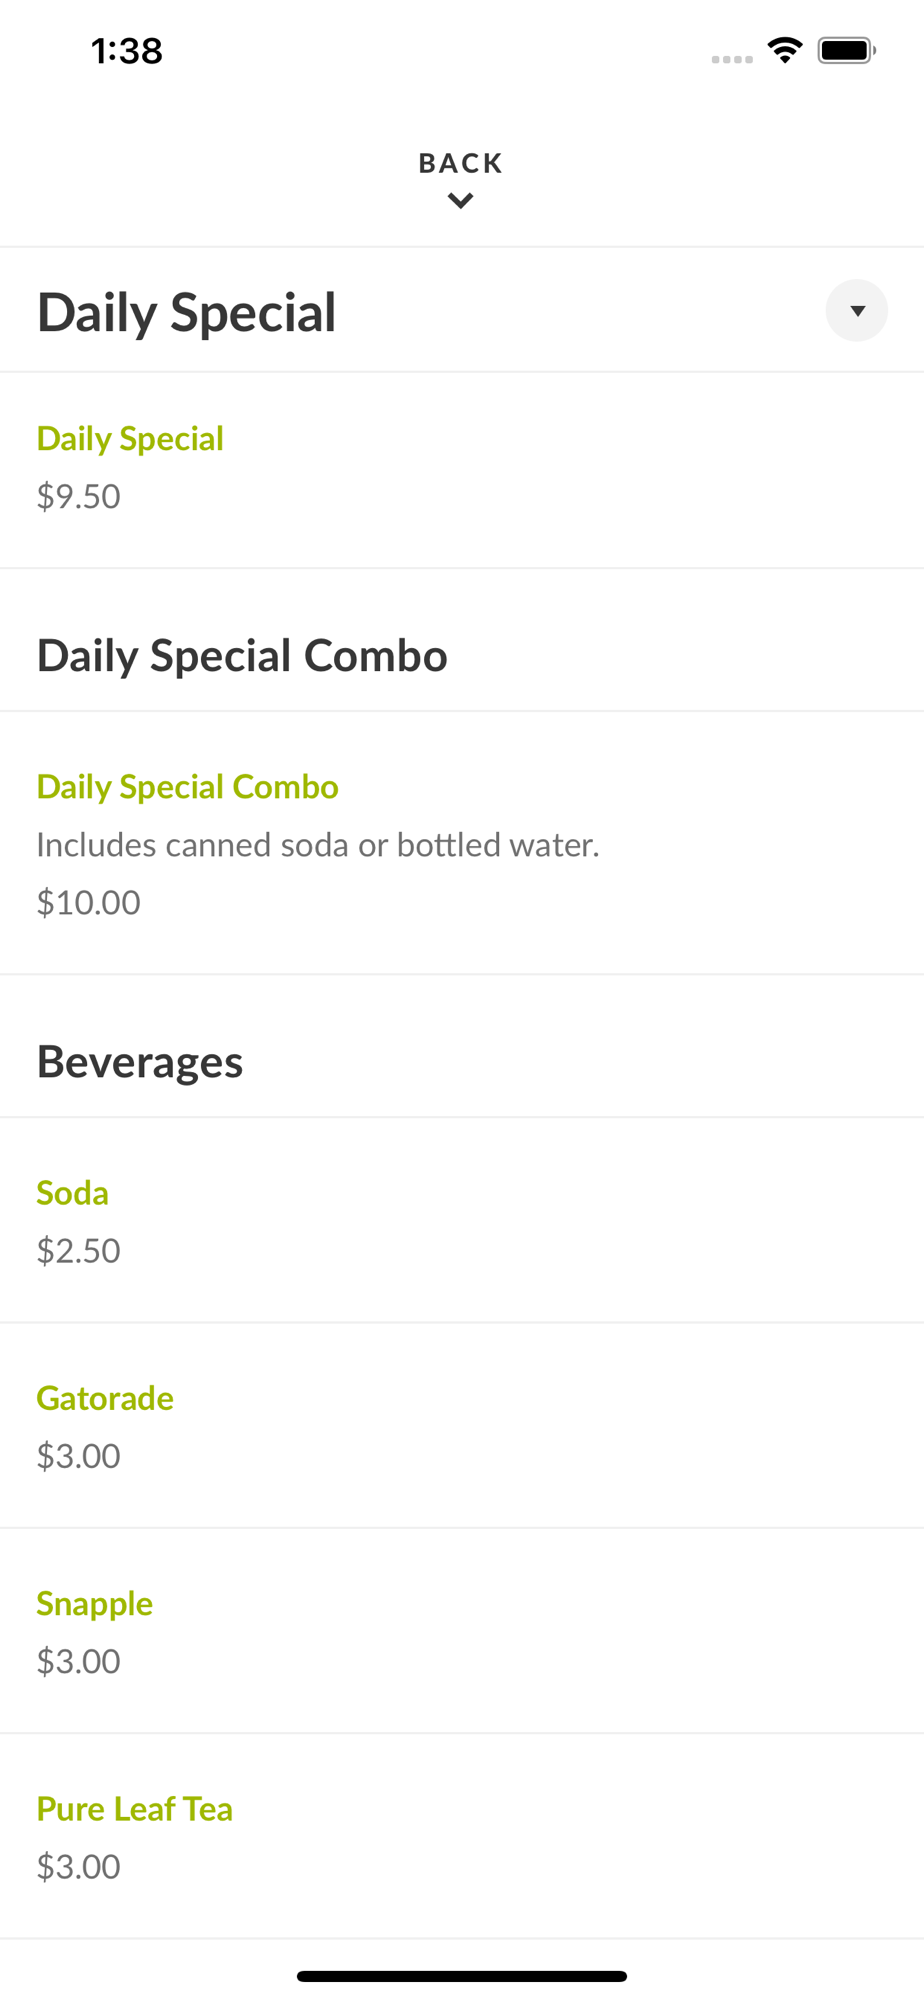Open the Daily Special category dropdown
924x2000 pixels.
click(856, 311)
